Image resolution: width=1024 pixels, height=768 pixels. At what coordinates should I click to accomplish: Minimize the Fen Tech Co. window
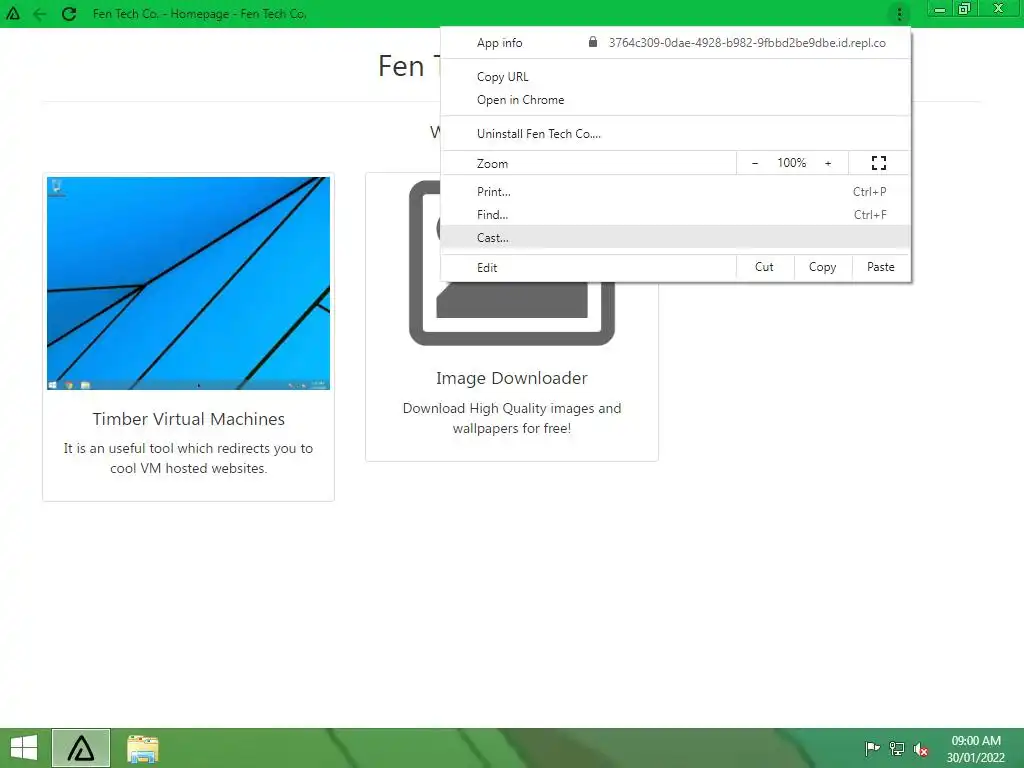940,9
